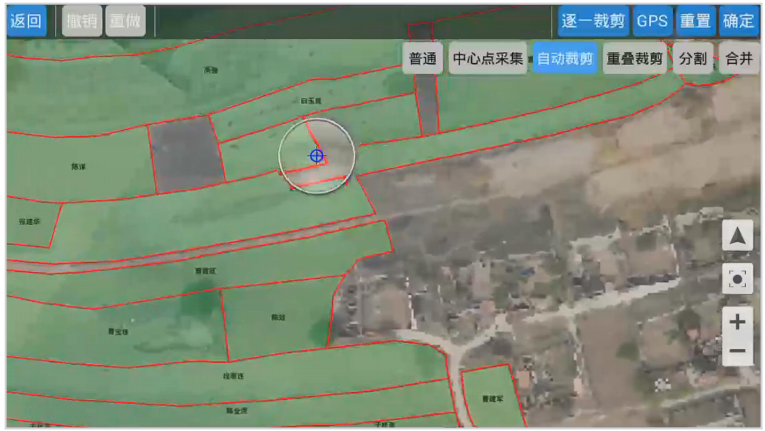Choose the 分割 (split) tool
Viewport: 765px width, 431px height.
[692, 59]
